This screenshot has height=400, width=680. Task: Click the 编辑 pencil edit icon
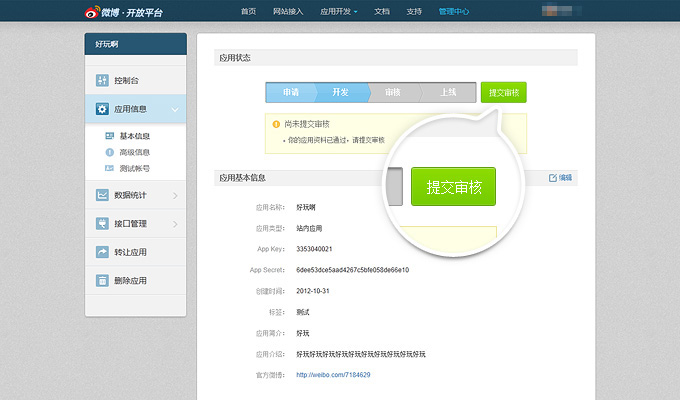pos(552,178)
